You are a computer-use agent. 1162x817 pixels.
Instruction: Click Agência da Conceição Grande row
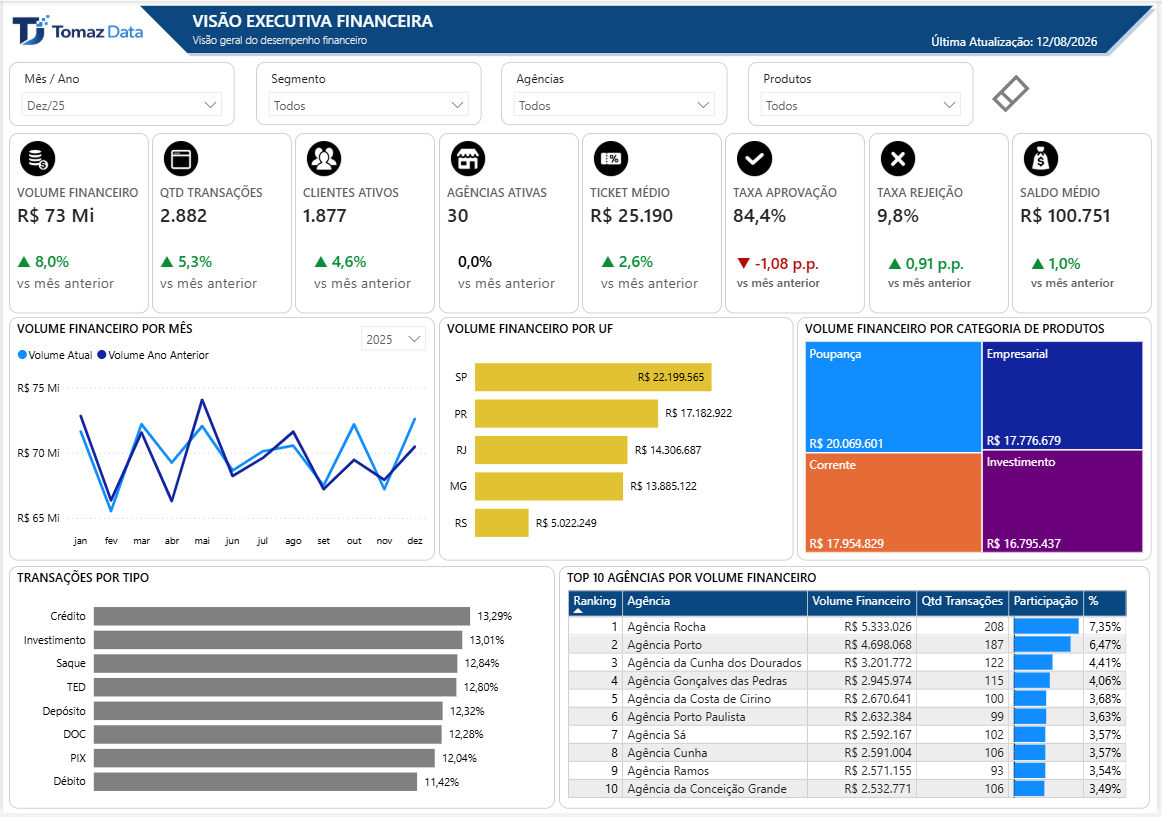(847, 789)
